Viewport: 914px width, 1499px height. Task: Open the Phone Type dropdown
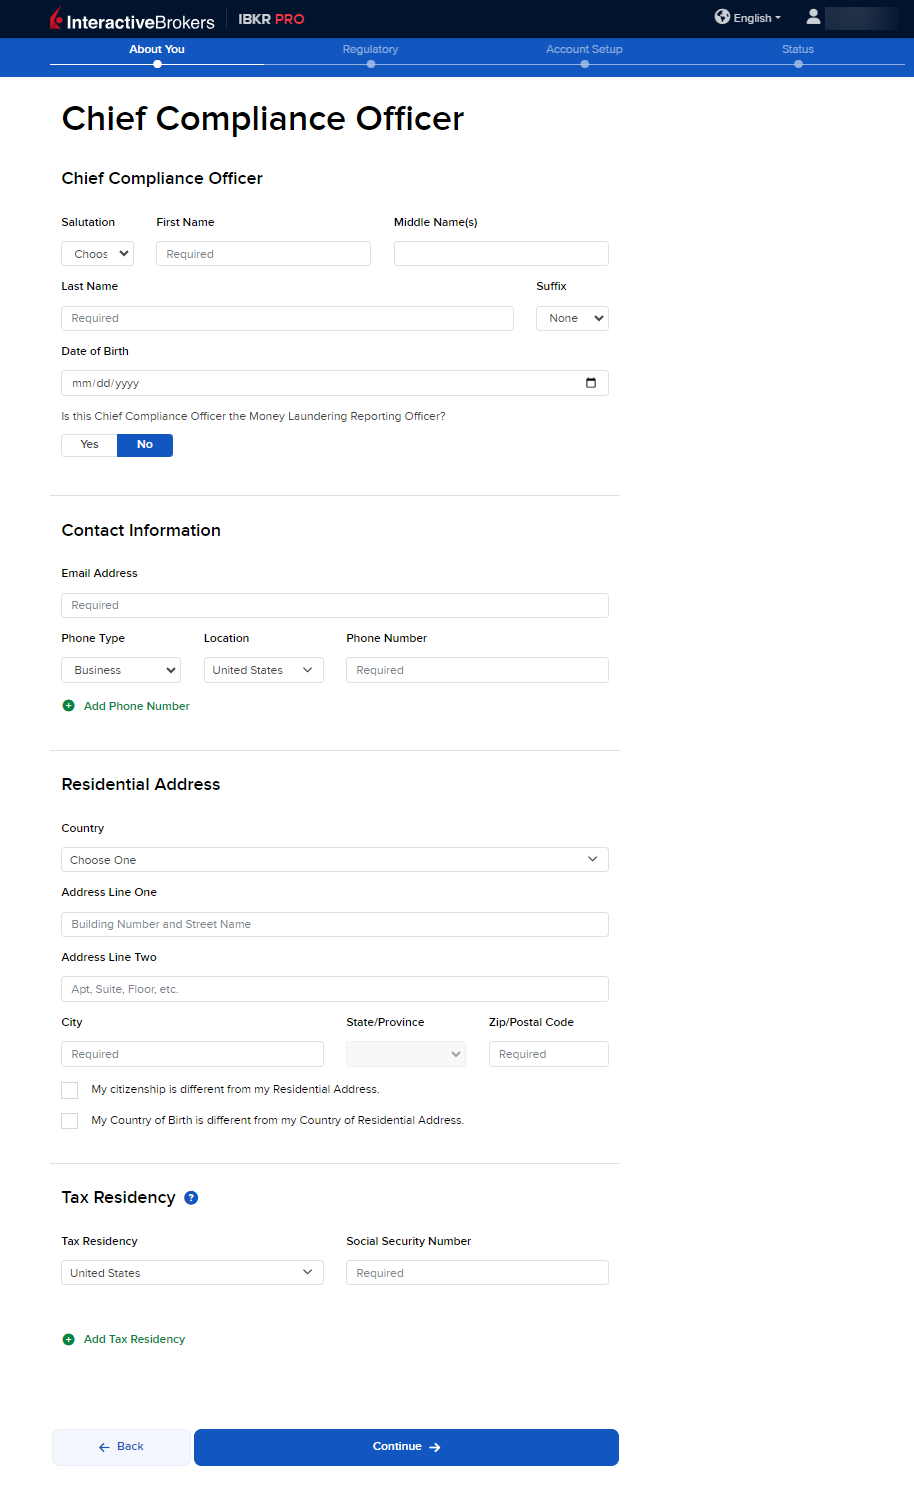coord(121,670)
